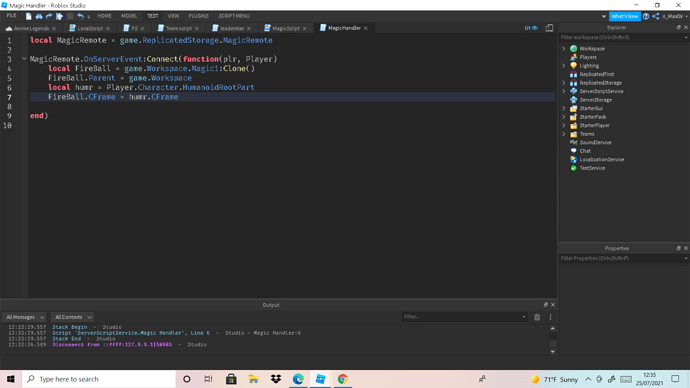Expand the Lighting tree node

pos(564,66)
